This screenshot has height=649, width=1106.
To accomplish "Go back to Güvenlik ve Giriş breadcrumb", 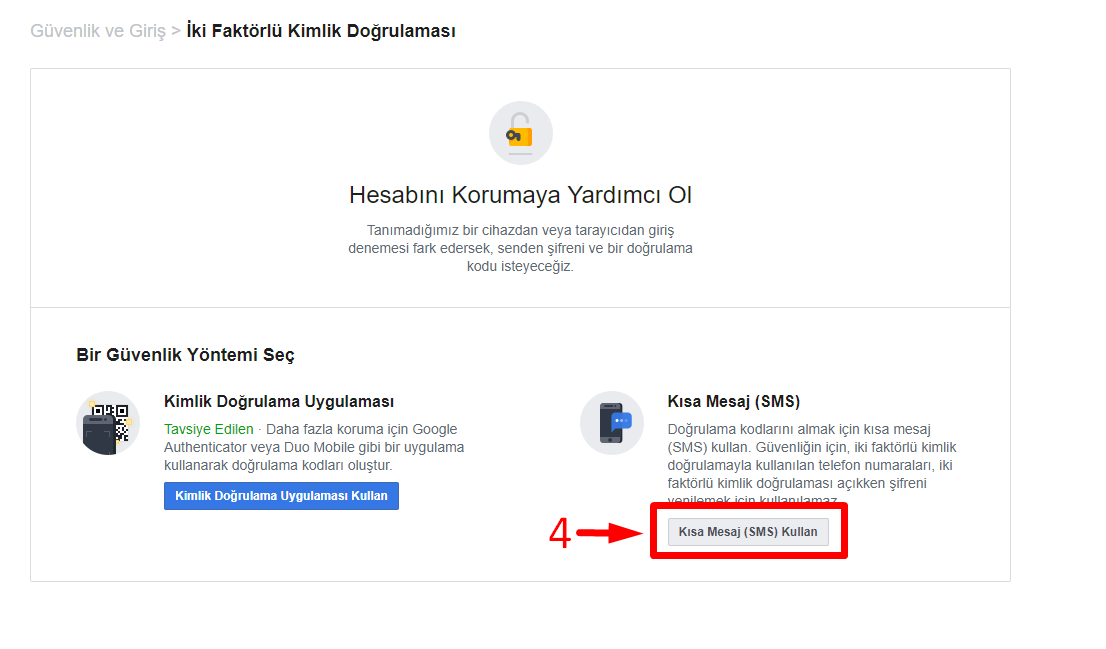I will pos(97,31).
